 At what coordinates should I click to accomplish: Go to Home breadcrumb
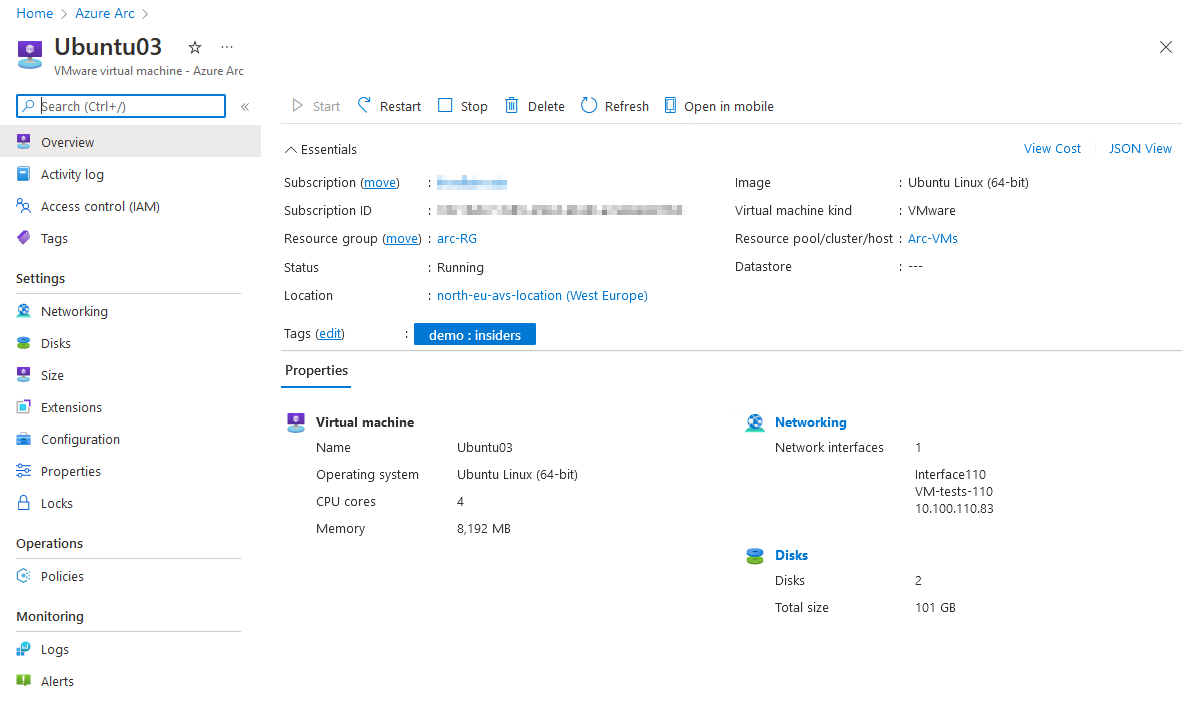pyautogui.click(x=35, y=14)
